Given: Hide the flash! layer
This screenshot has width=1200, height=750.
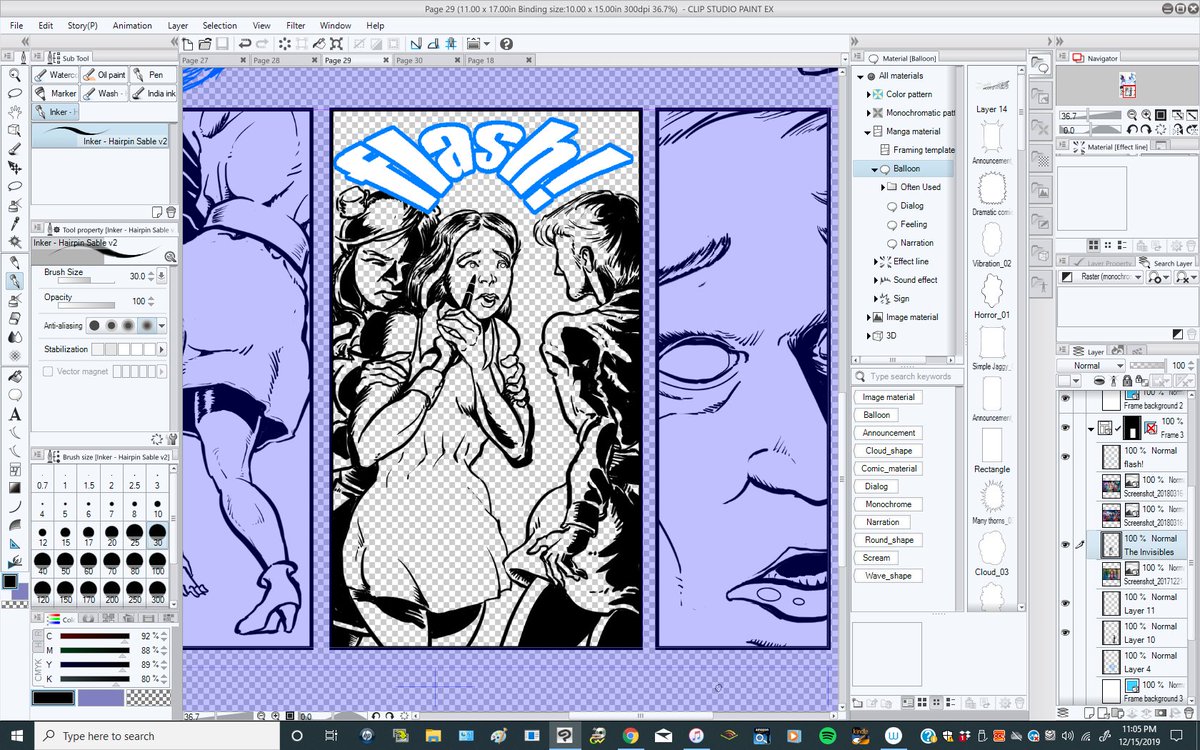Looking at the screenshot, I should pyautogui.click(x=1065, y=457).
